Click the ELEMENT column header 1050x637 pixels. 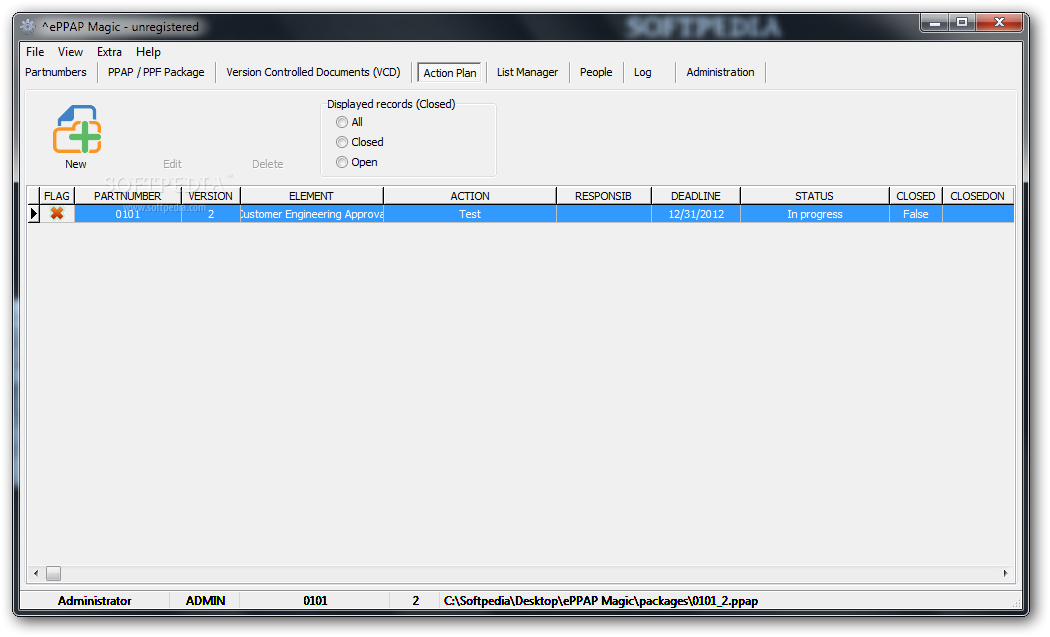click(311, 196)
